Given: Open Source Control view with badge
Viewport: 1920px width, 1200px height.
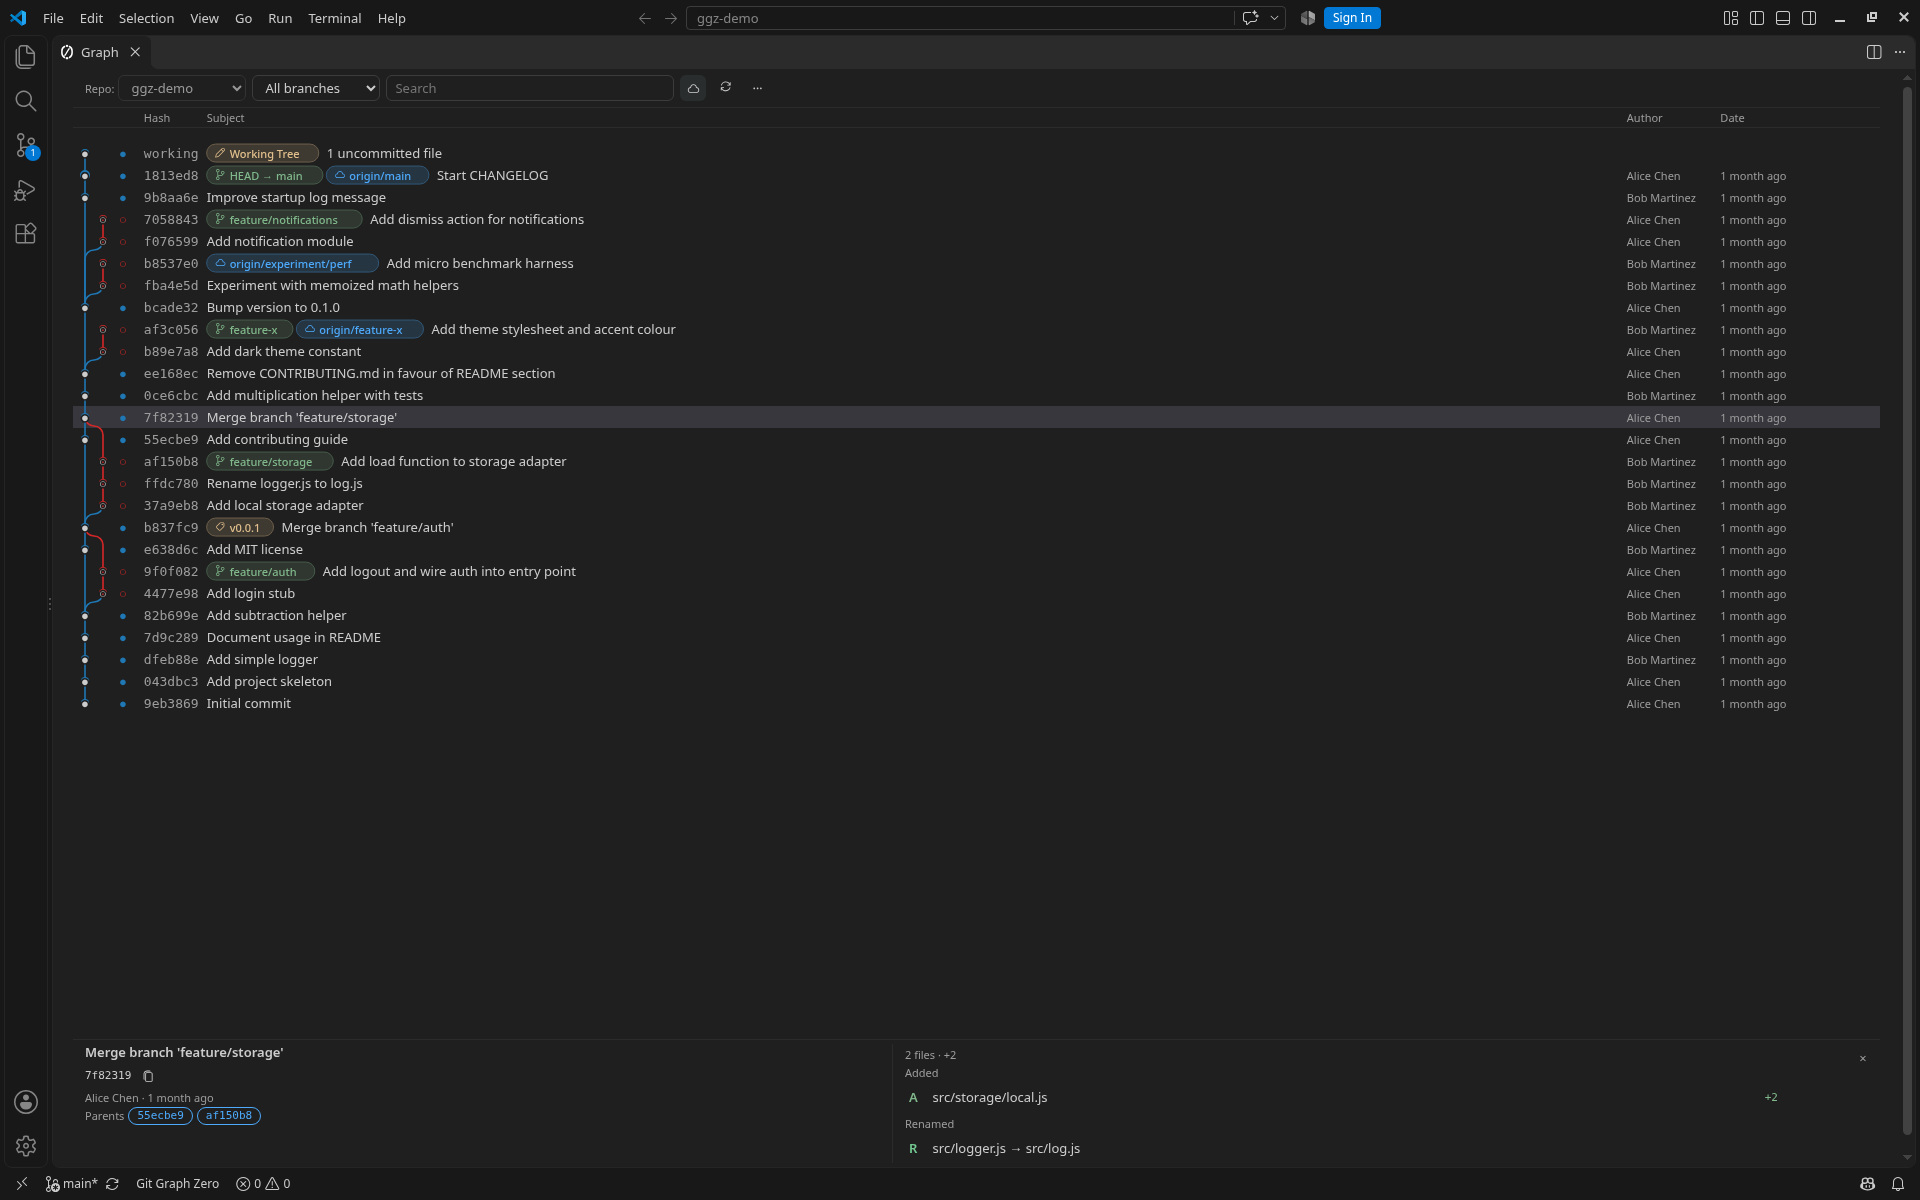Looking at the screenshot, I should tap(26, 145).
